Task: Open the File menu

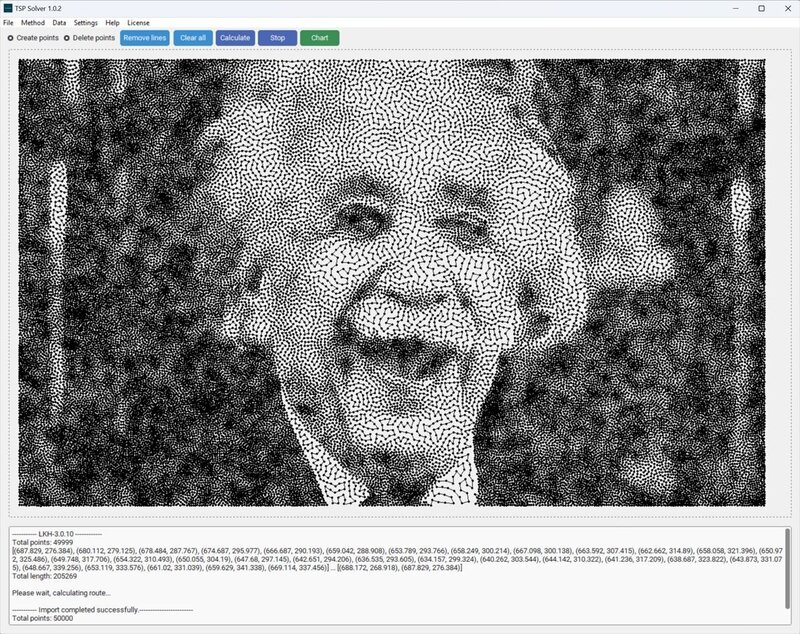Action: [x=8, y=22]
